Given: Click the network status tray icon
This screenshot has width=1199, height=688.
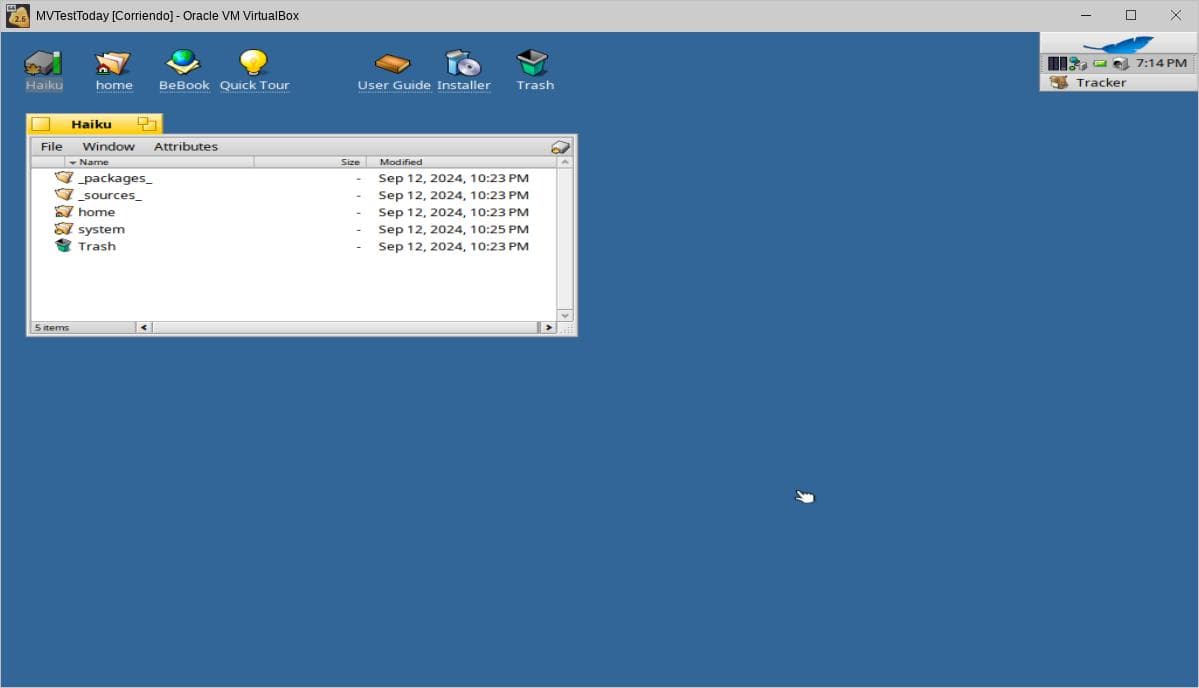Looking at the screenshot, I should click(1078, 63).
